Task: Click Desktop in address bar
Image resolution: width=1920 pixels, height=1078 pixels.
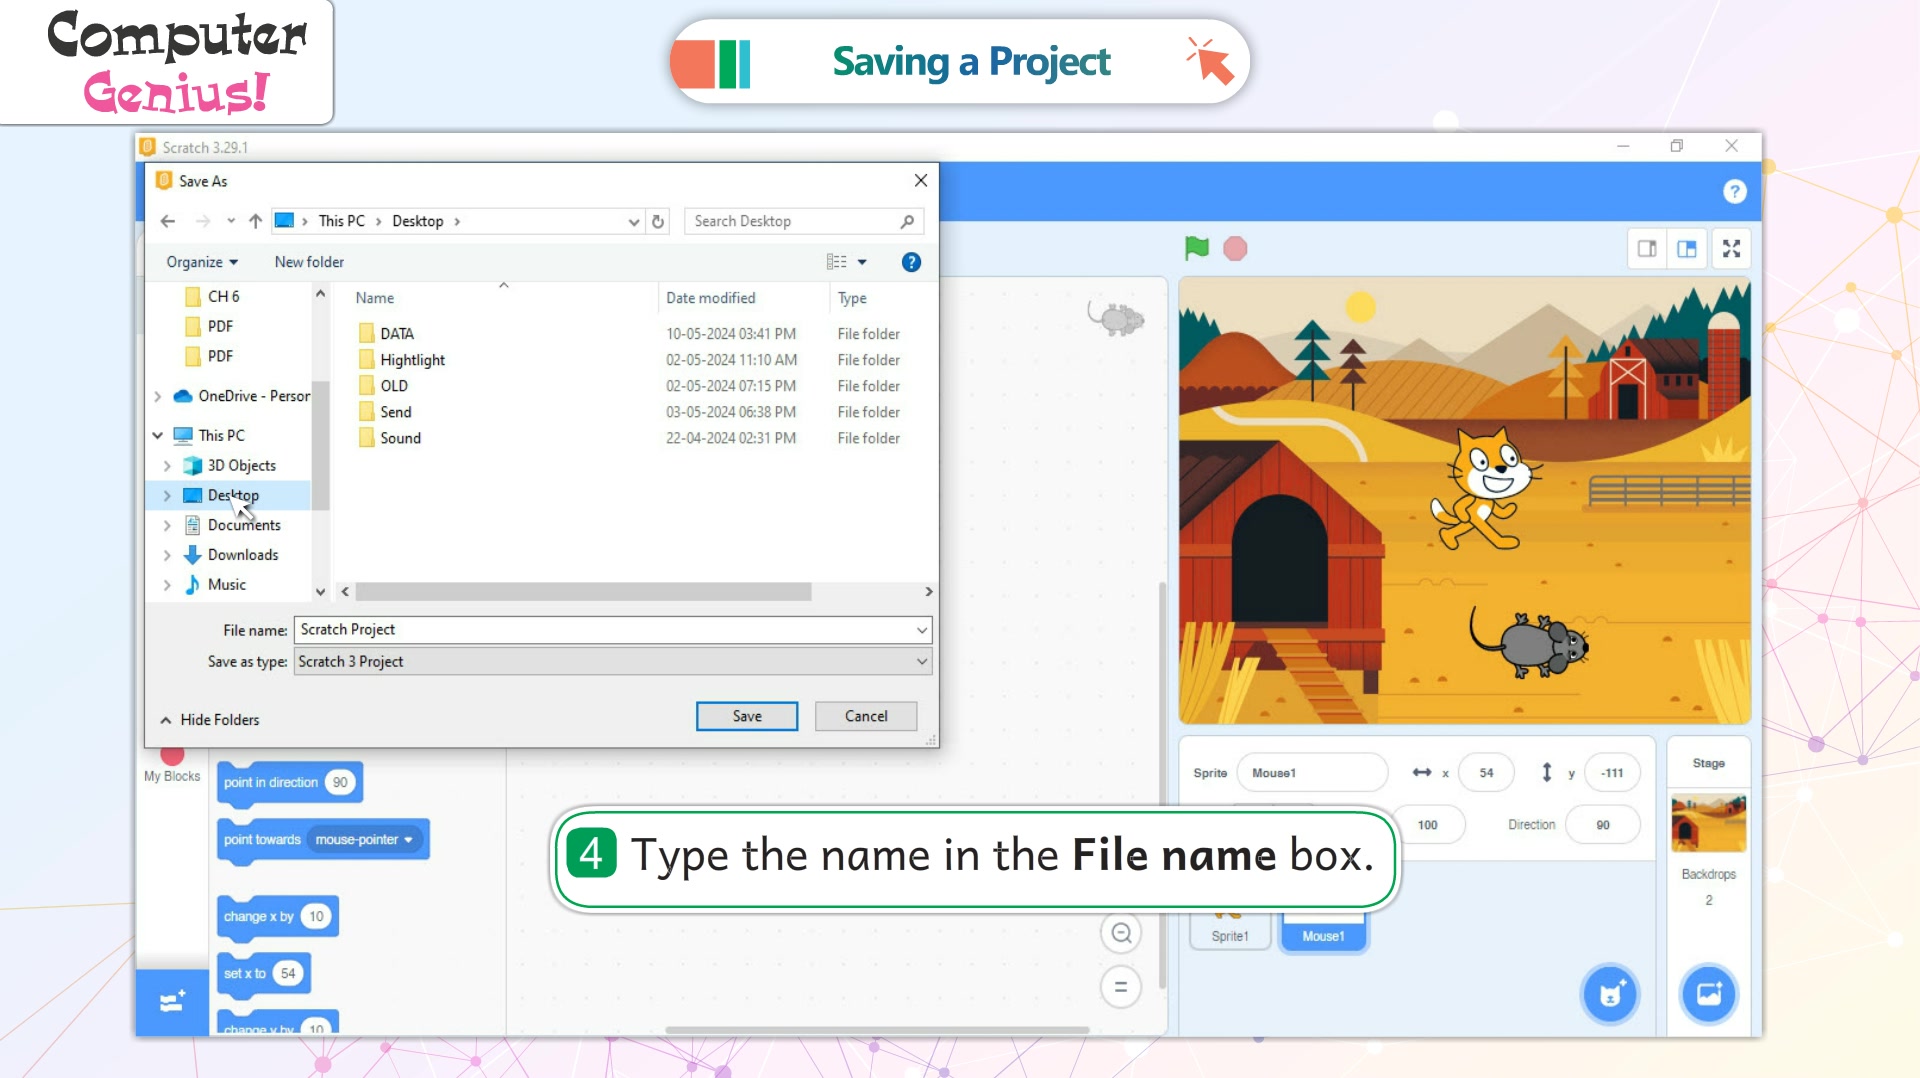Action: (x=417, y=221)
